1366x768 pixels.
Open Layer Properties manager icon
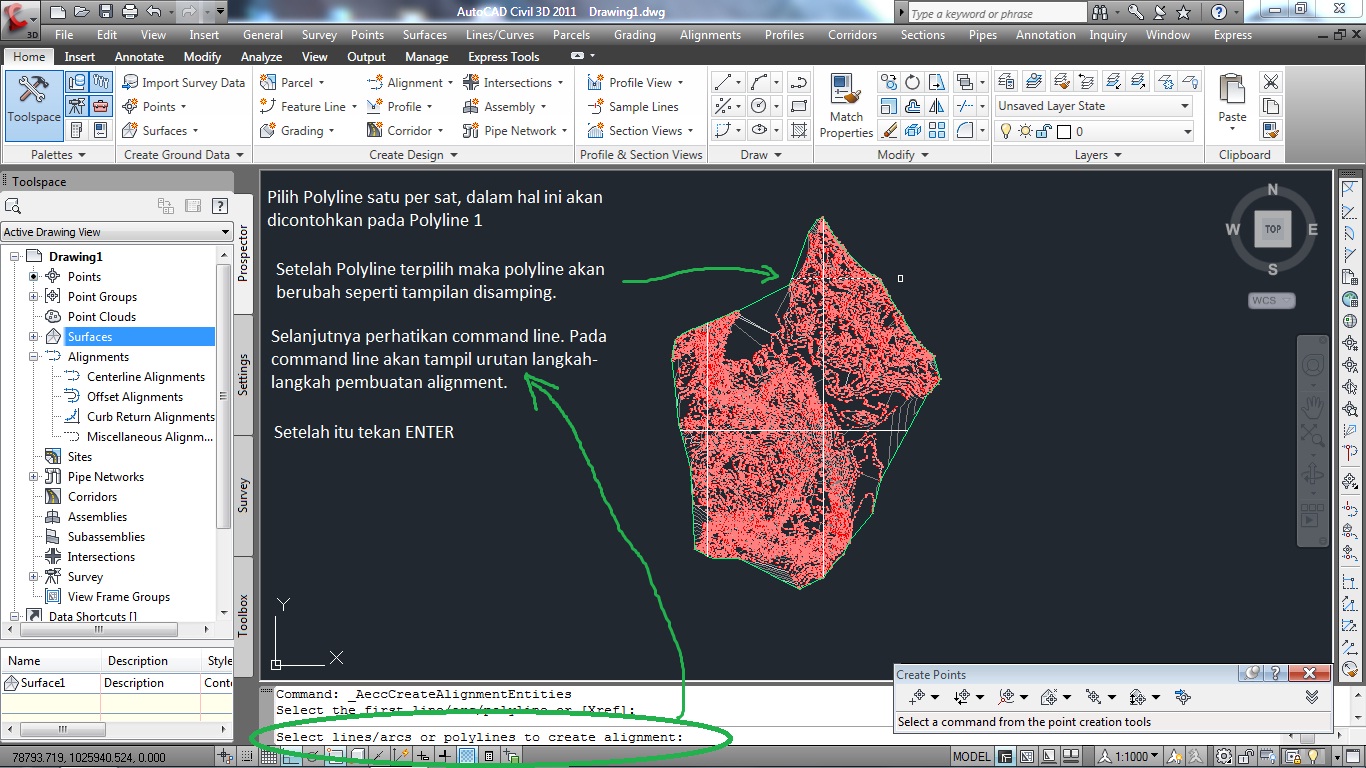pyautogui.click(x=1007, y=82)
